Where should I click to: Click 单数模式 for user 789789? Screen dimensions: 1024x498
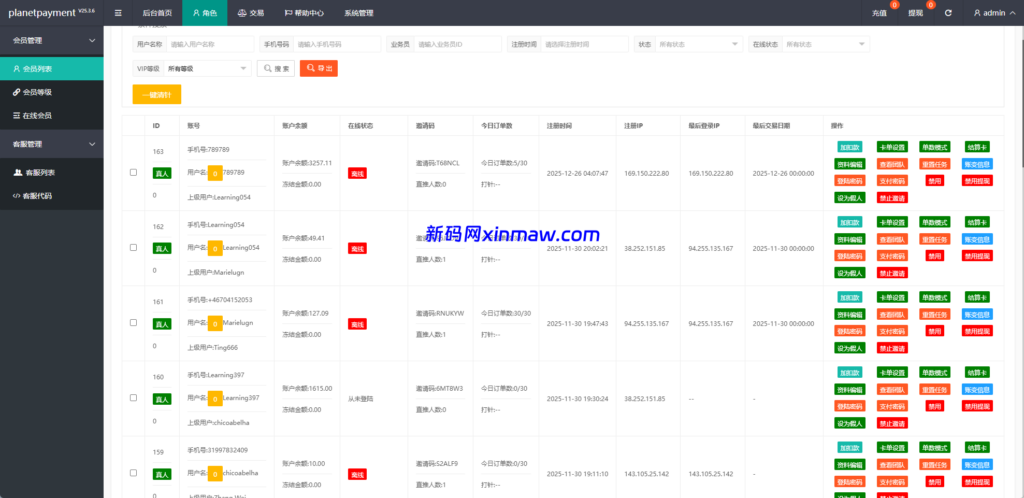click(x=935, y=148)
